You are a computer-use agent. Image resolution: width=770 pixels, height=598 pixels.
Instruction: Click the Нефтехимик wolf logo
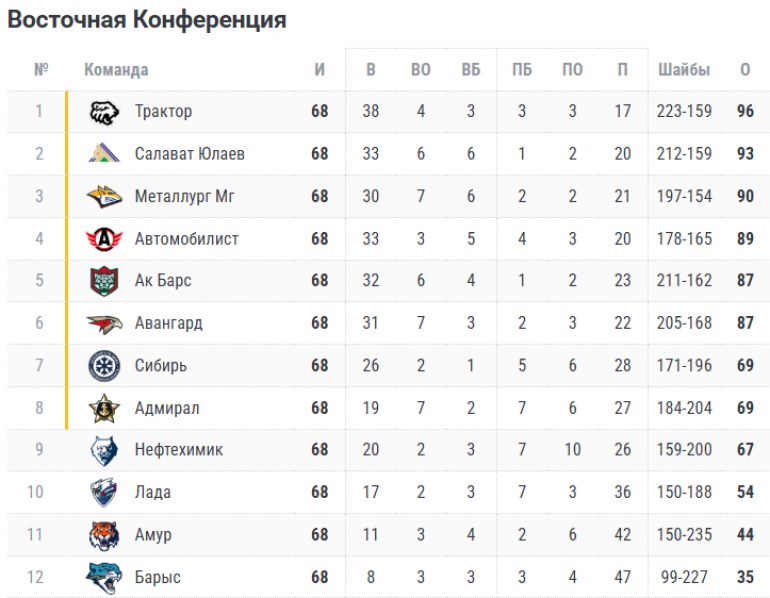[x=104, y=450]
